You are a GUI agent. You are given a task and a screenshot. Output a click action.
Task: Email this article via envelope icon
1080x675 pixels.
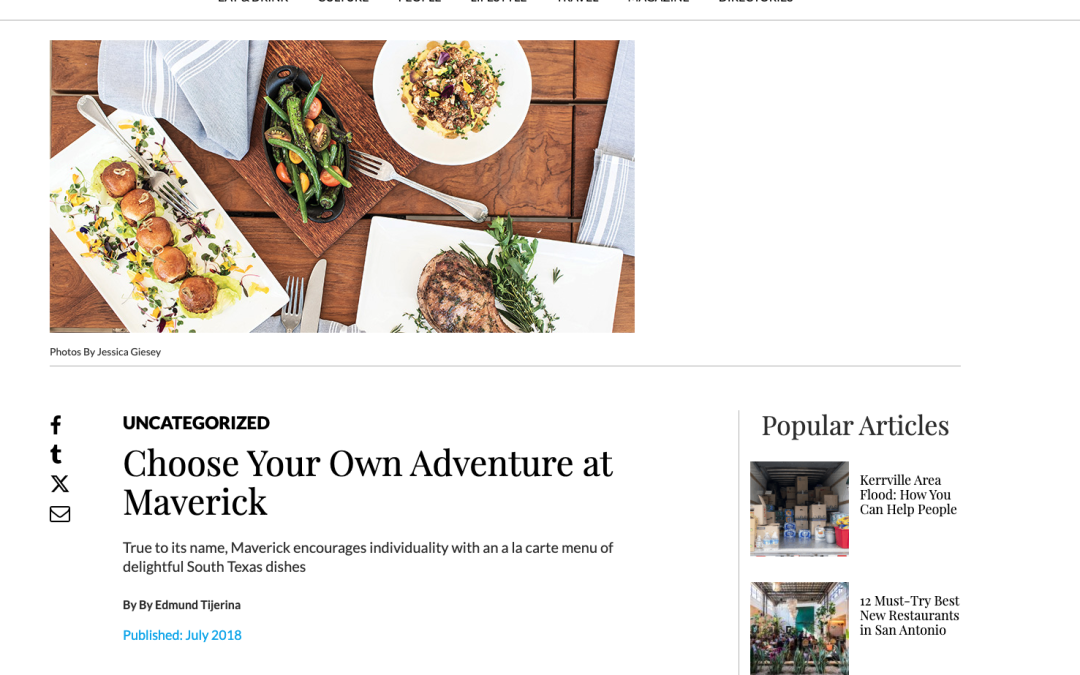(x=60, y=514)
